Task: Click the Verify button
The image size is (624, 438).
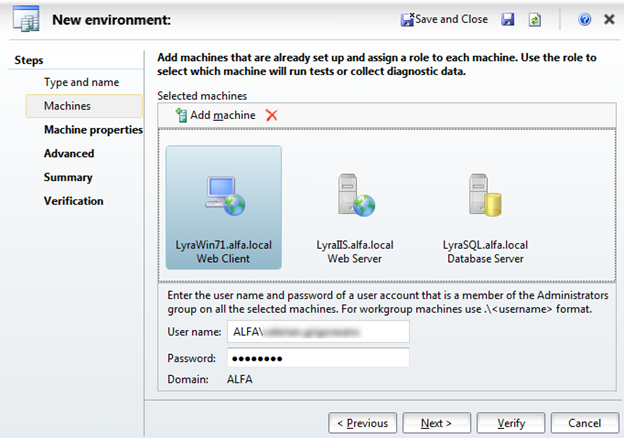Action: [511, 423]
